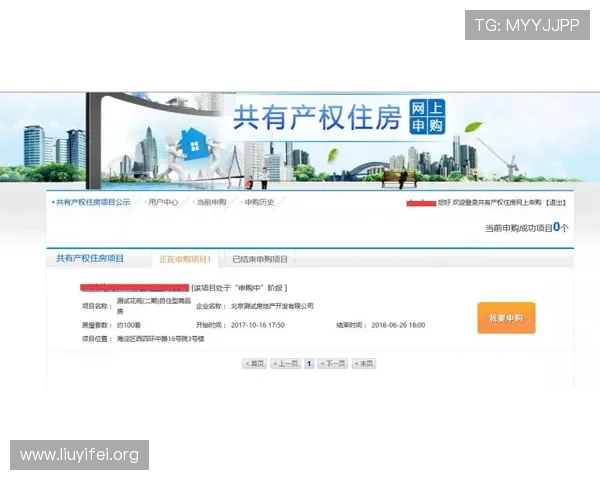Click project name 测试花苑(二期)自住型商品房
This screenshot has width=600, height=480.
point(153,306)
